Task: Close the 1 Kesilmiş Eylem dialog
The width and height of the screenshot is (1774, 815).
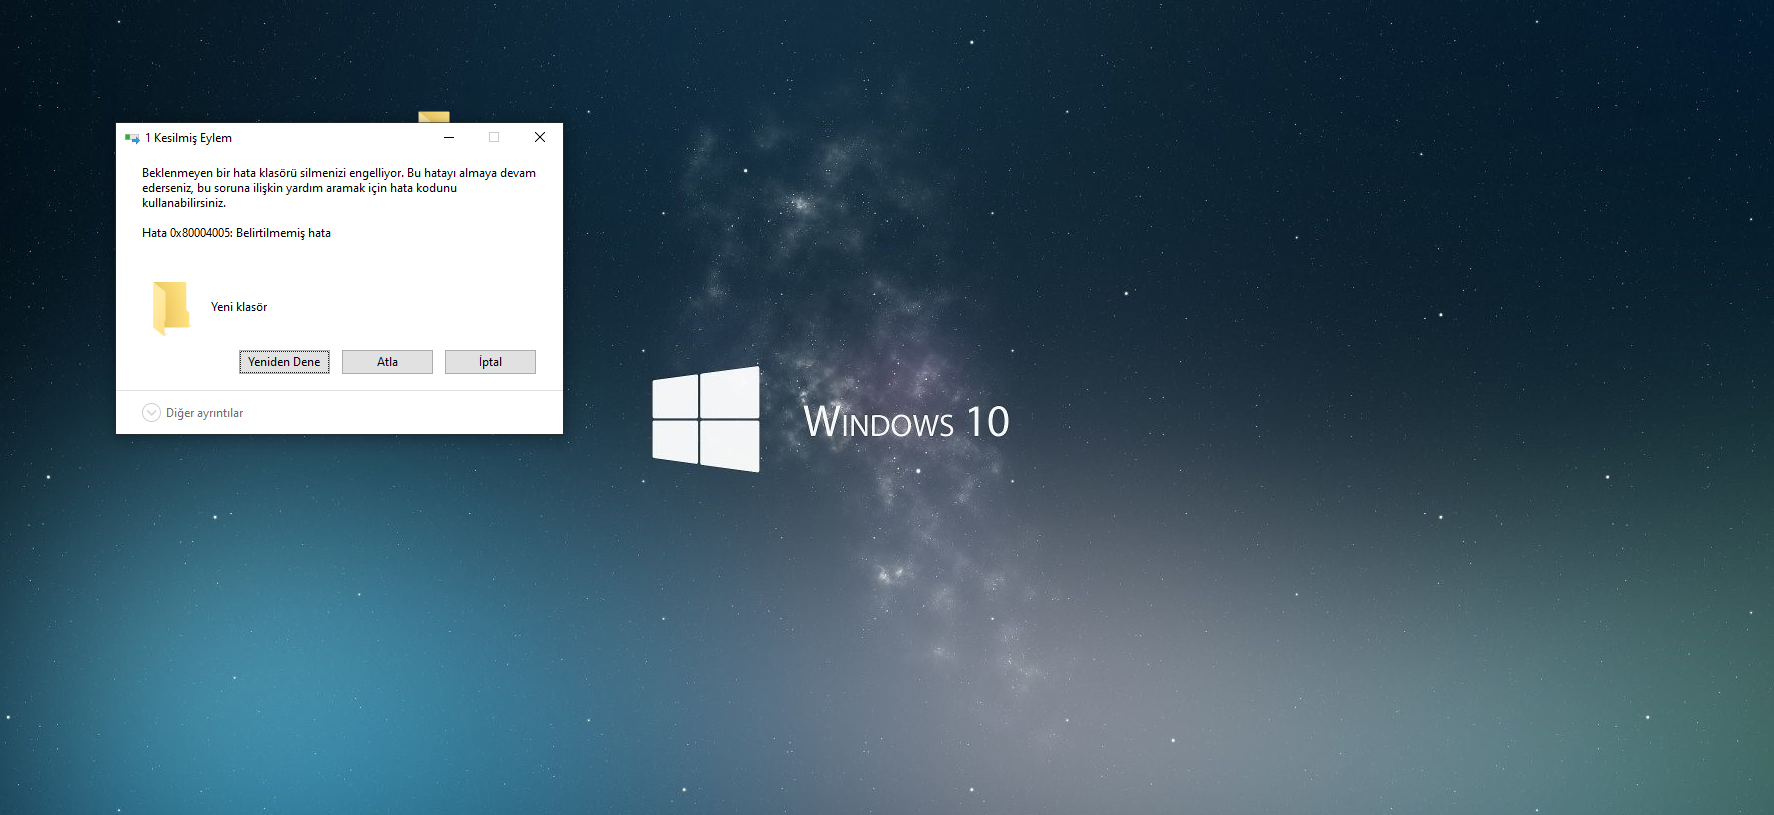Action: (540, 137)
